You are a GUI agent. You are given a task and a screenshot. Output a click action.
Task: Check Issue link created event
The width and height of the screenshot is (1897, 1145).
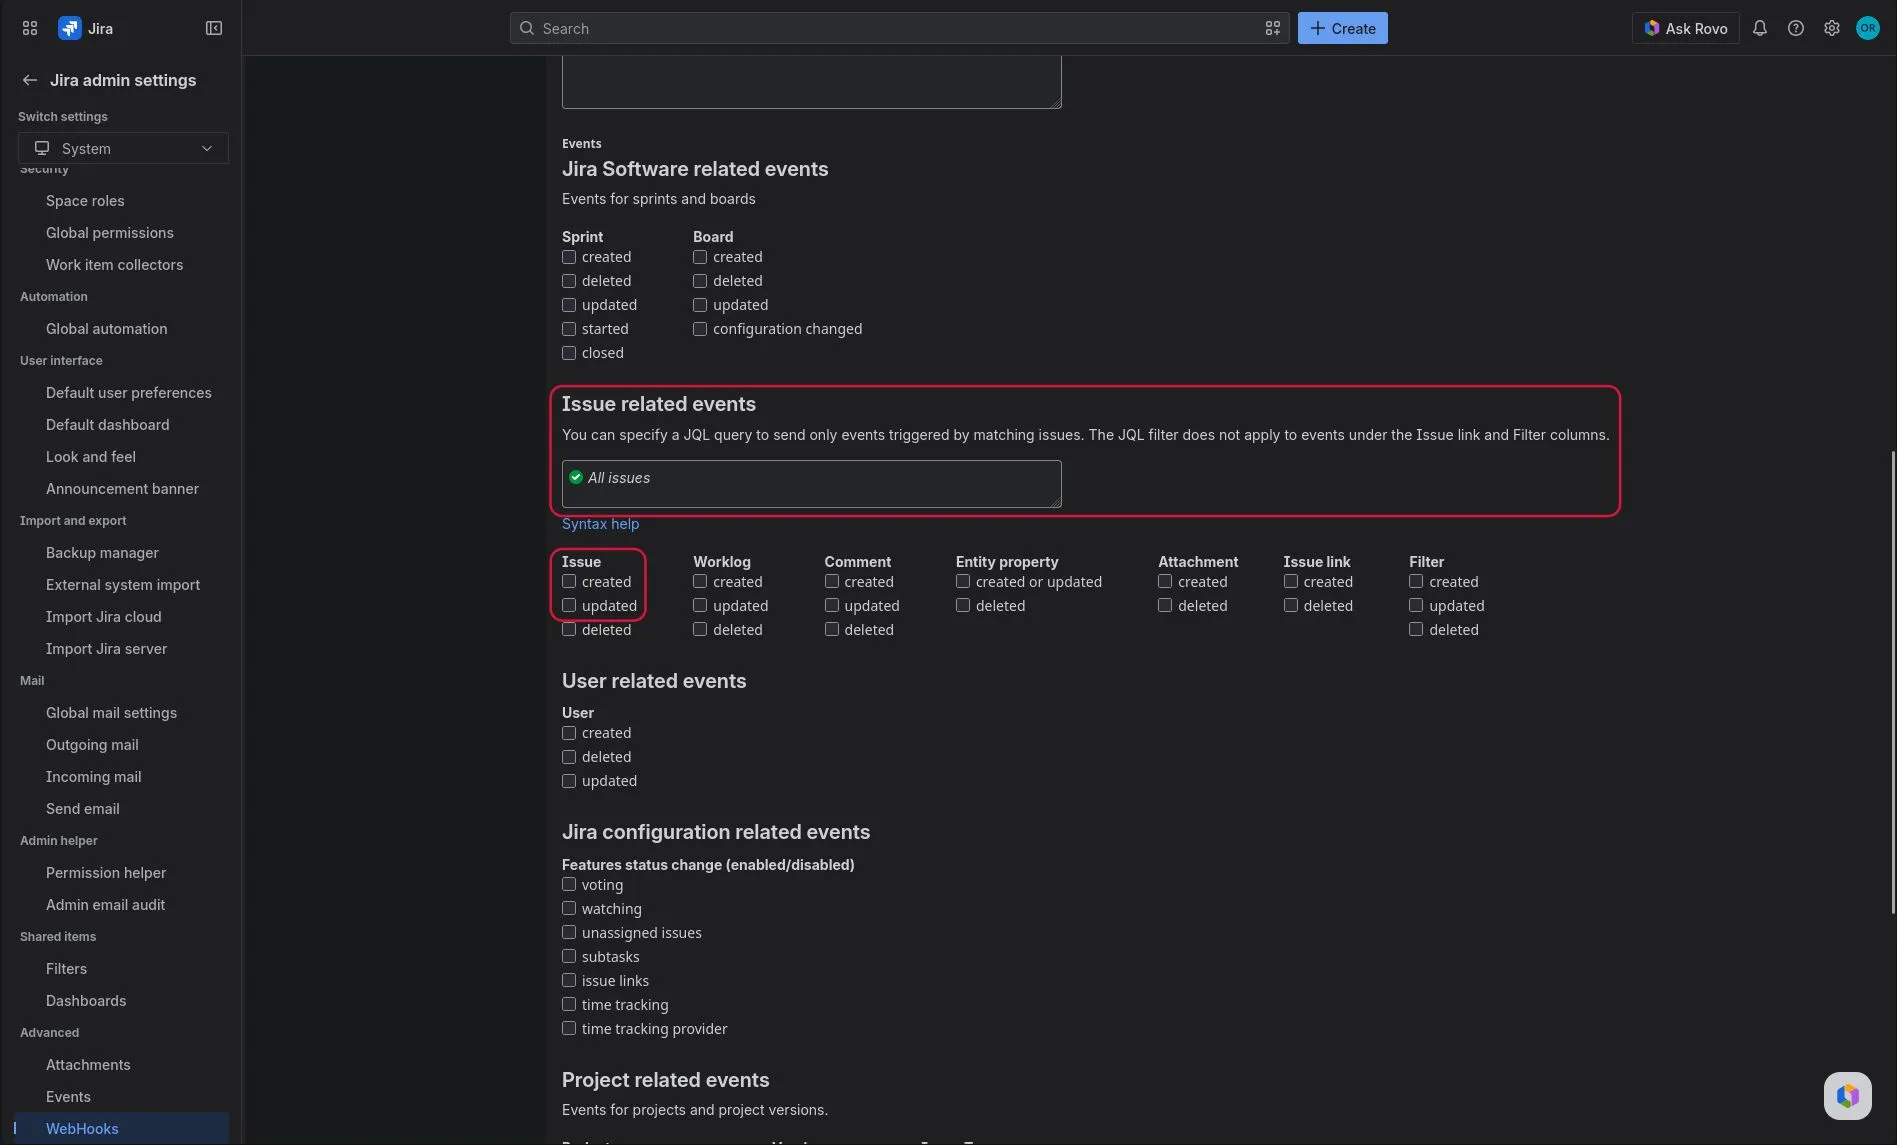(1291, 581)
